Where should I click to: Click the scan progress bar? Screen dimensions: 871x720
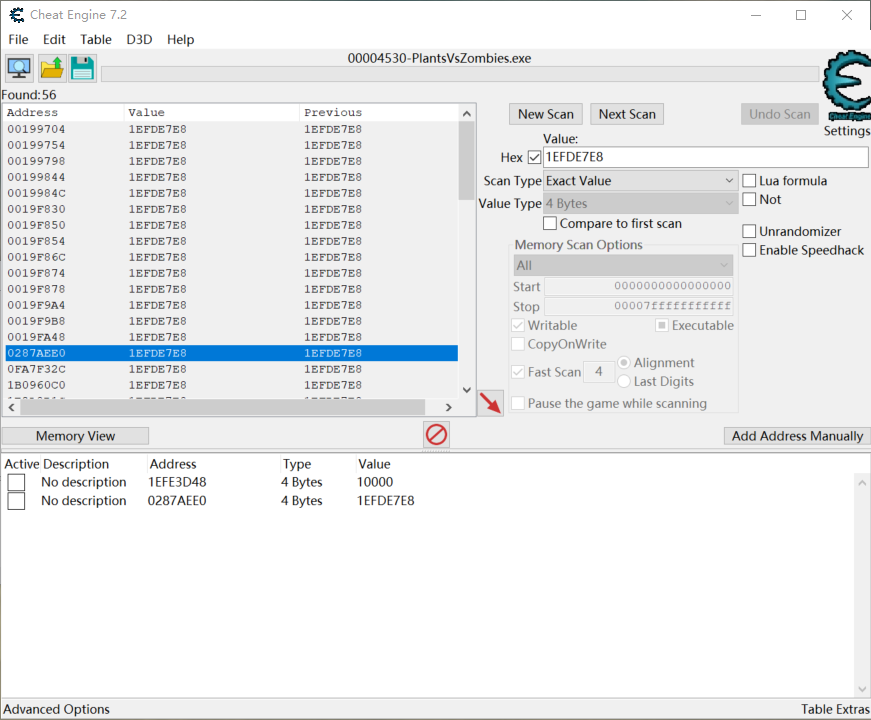[460, 74]
